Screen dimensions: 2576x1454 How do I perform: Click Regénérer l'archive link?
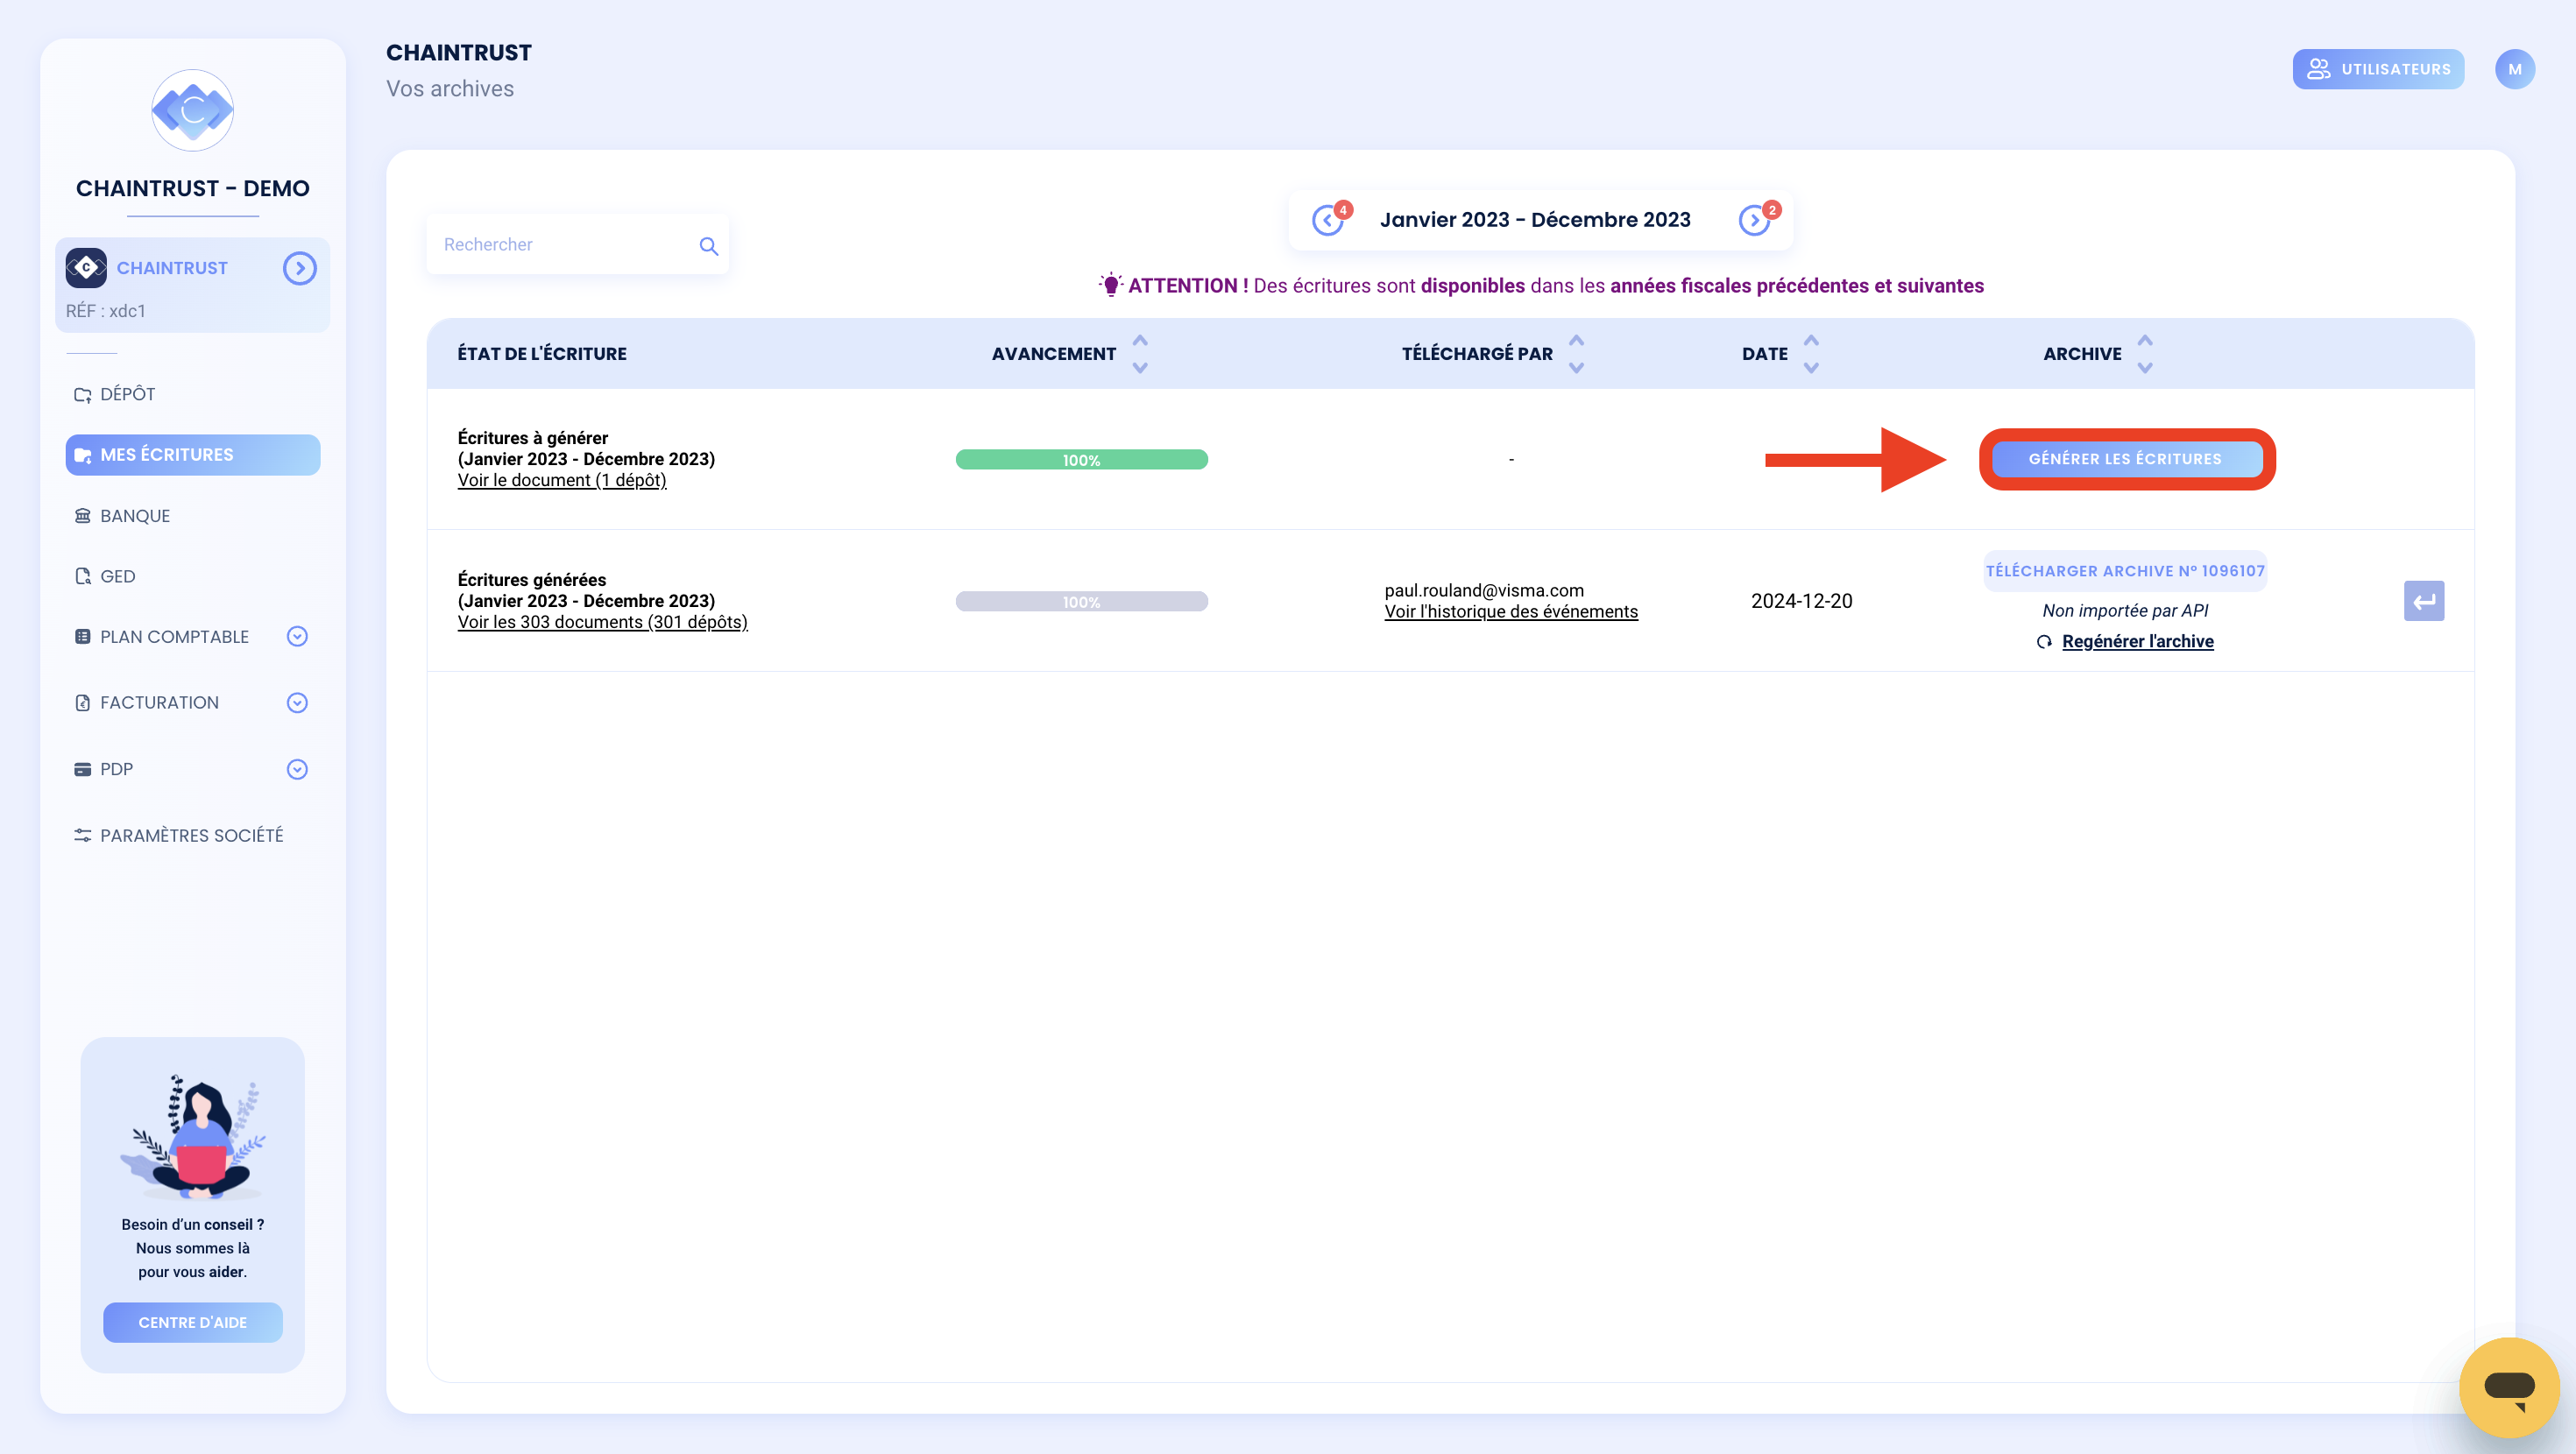pyautogui.click(x=2138, y=641)
